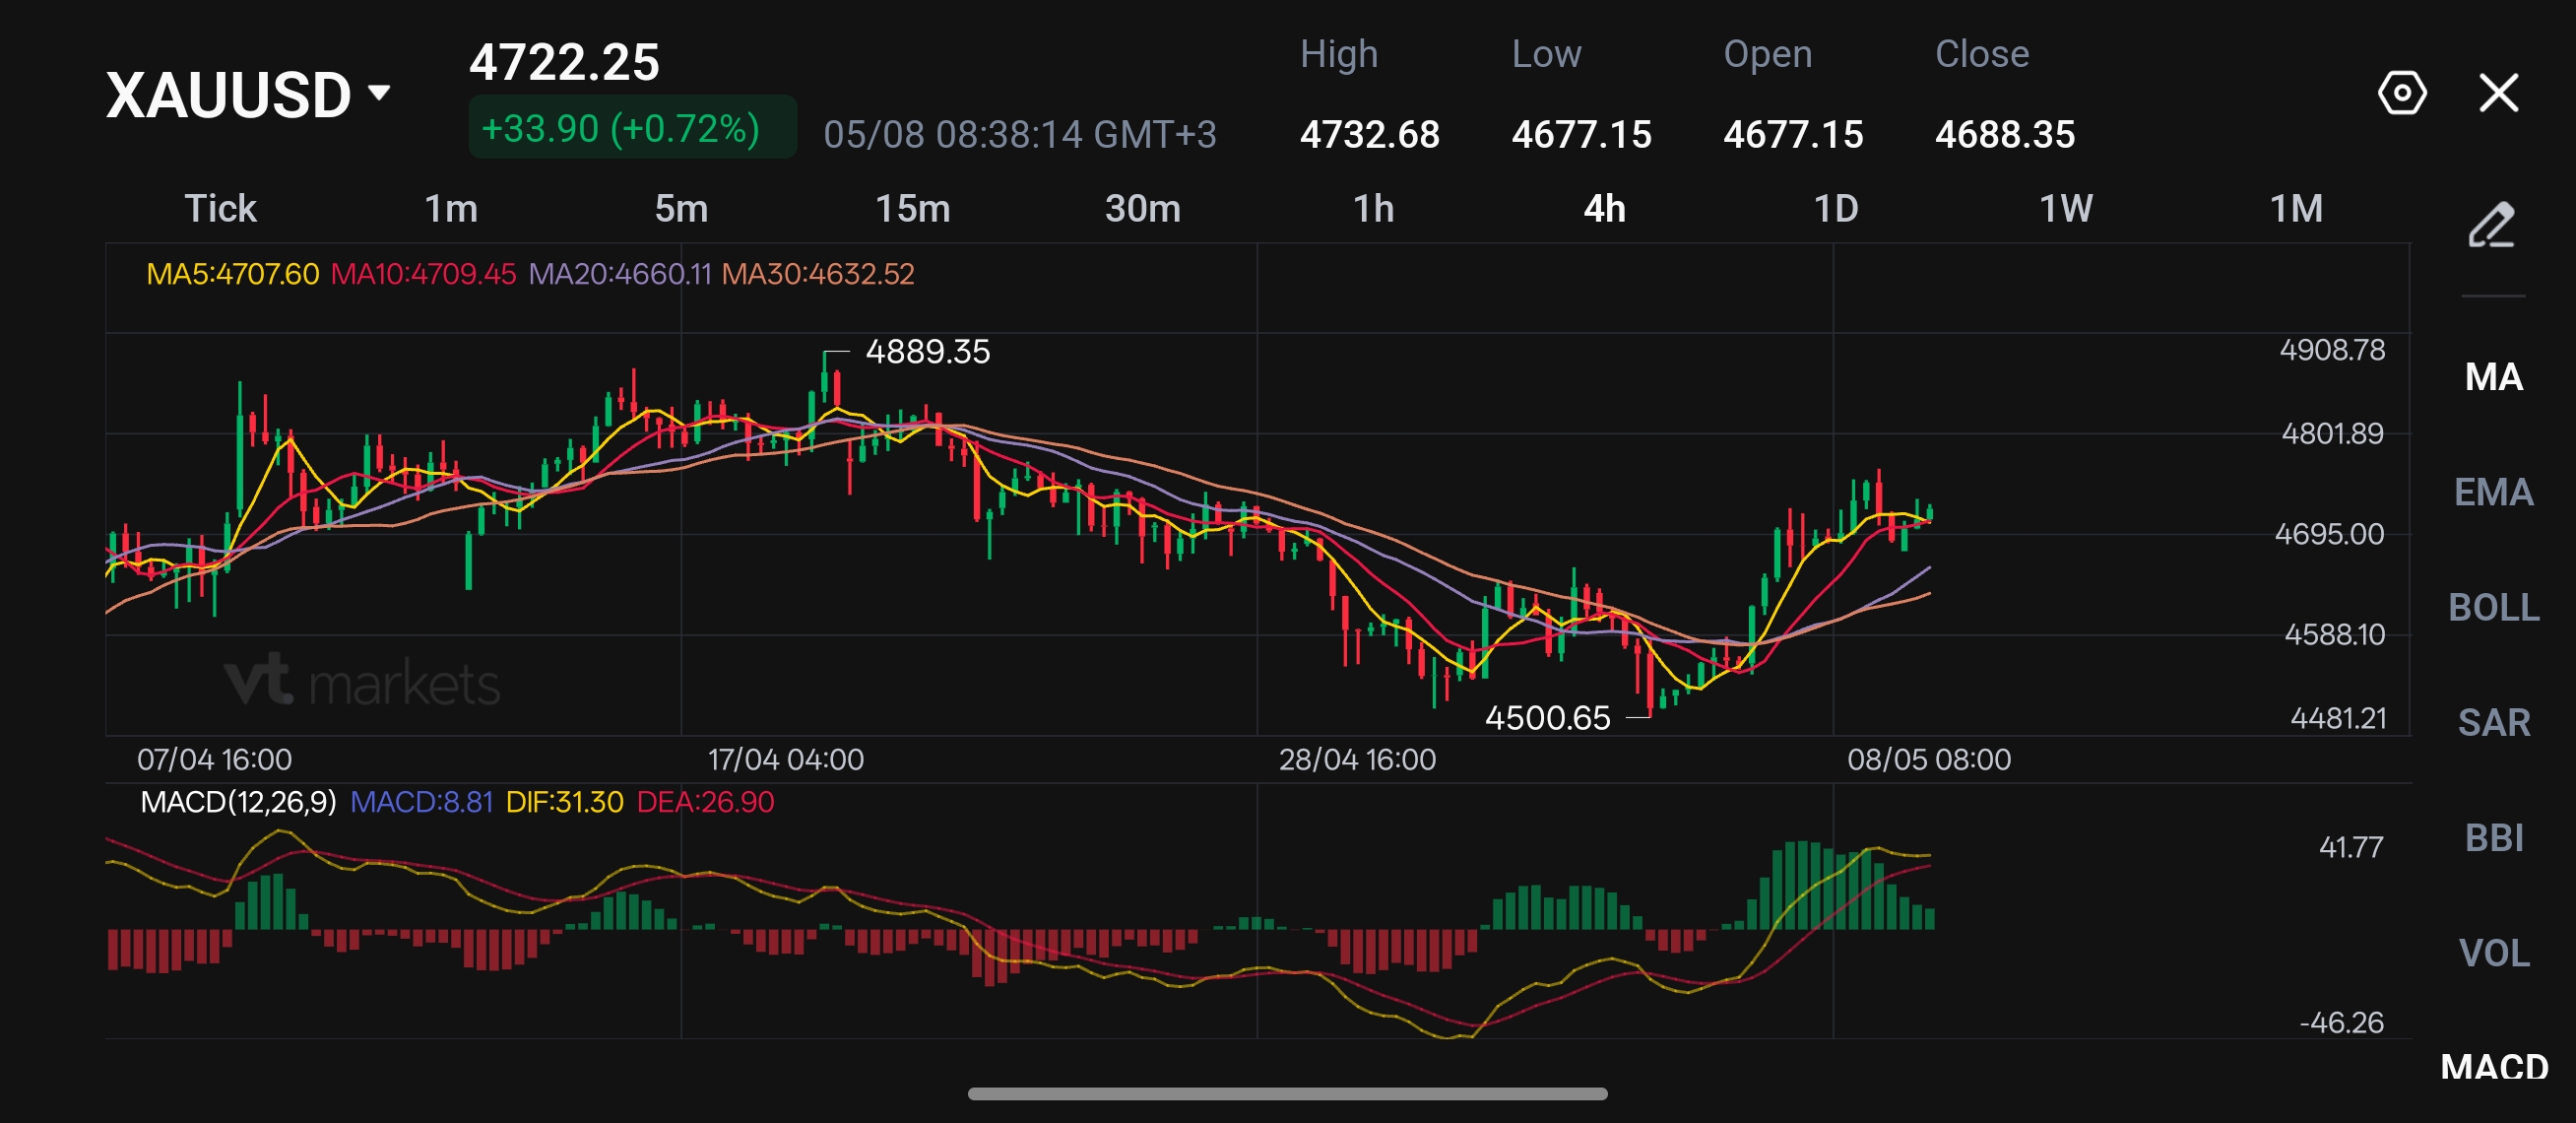Turn on BOLL indicator
This screenshot has width=2576, height=1123.
click(x=2493, y=607)
